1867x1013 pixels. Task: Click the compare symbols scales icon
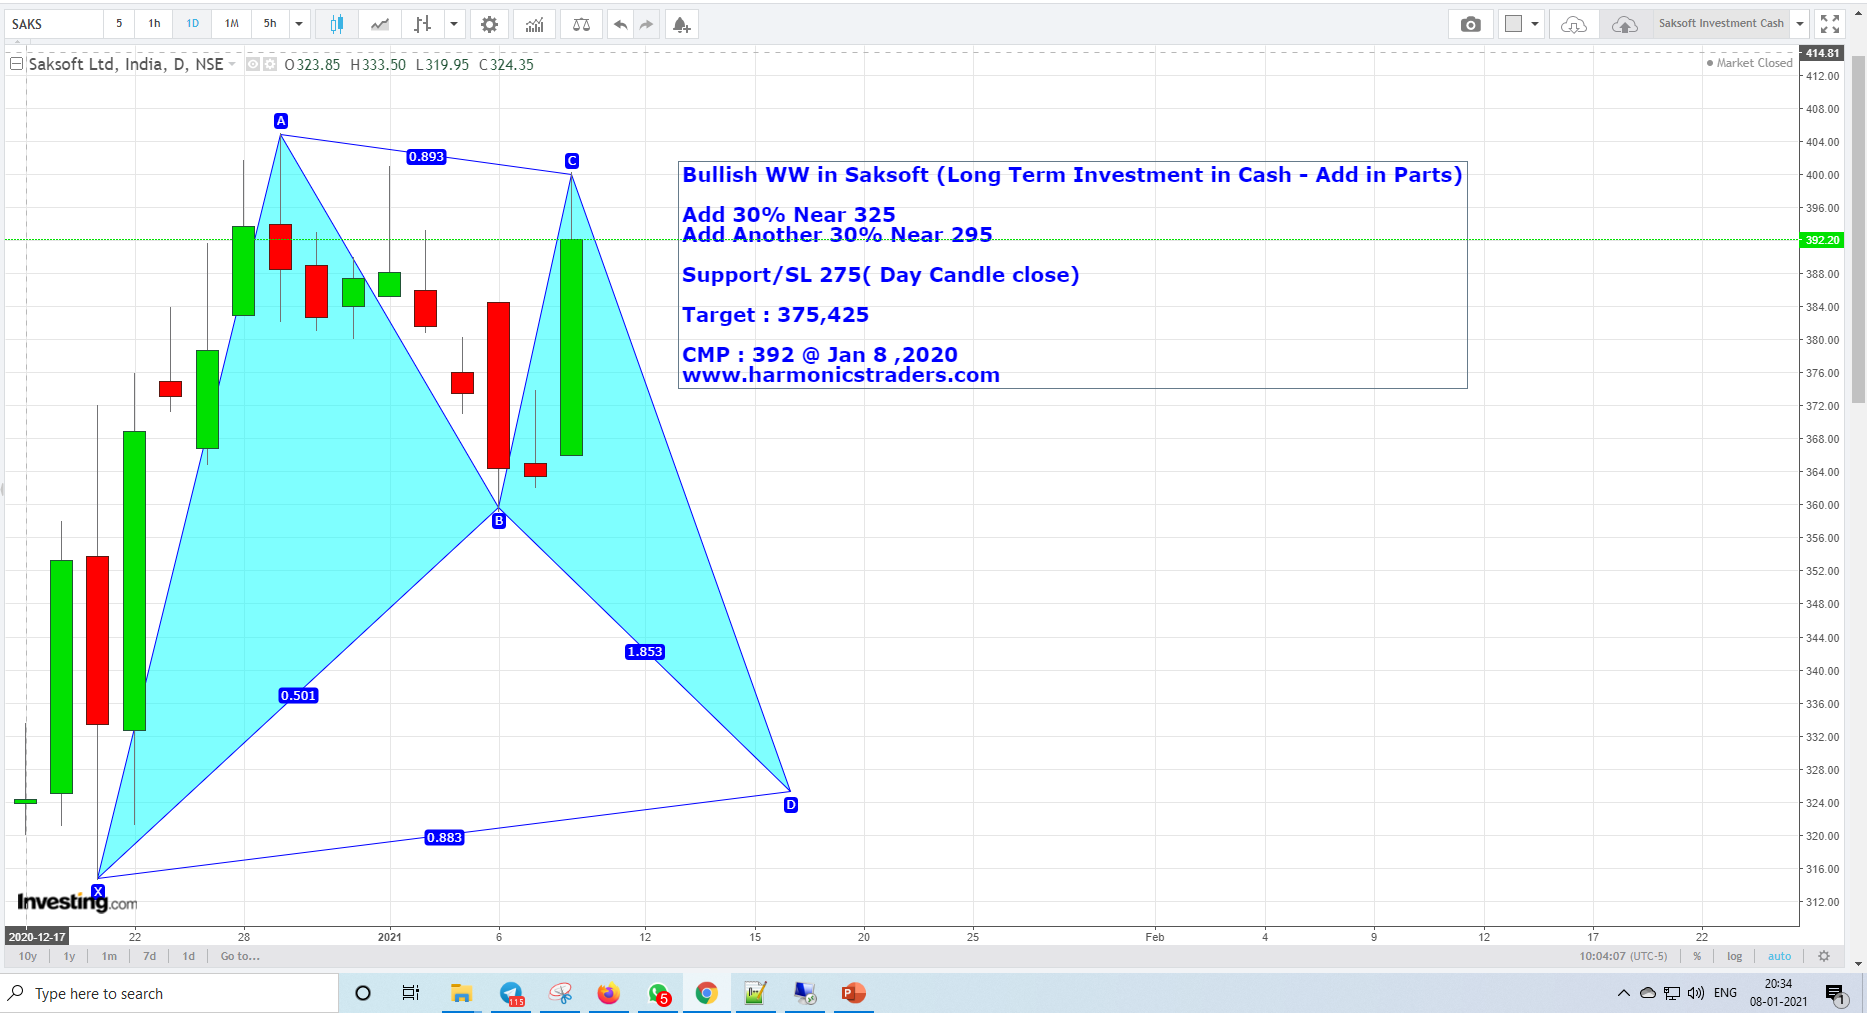[x=581, y=24]
